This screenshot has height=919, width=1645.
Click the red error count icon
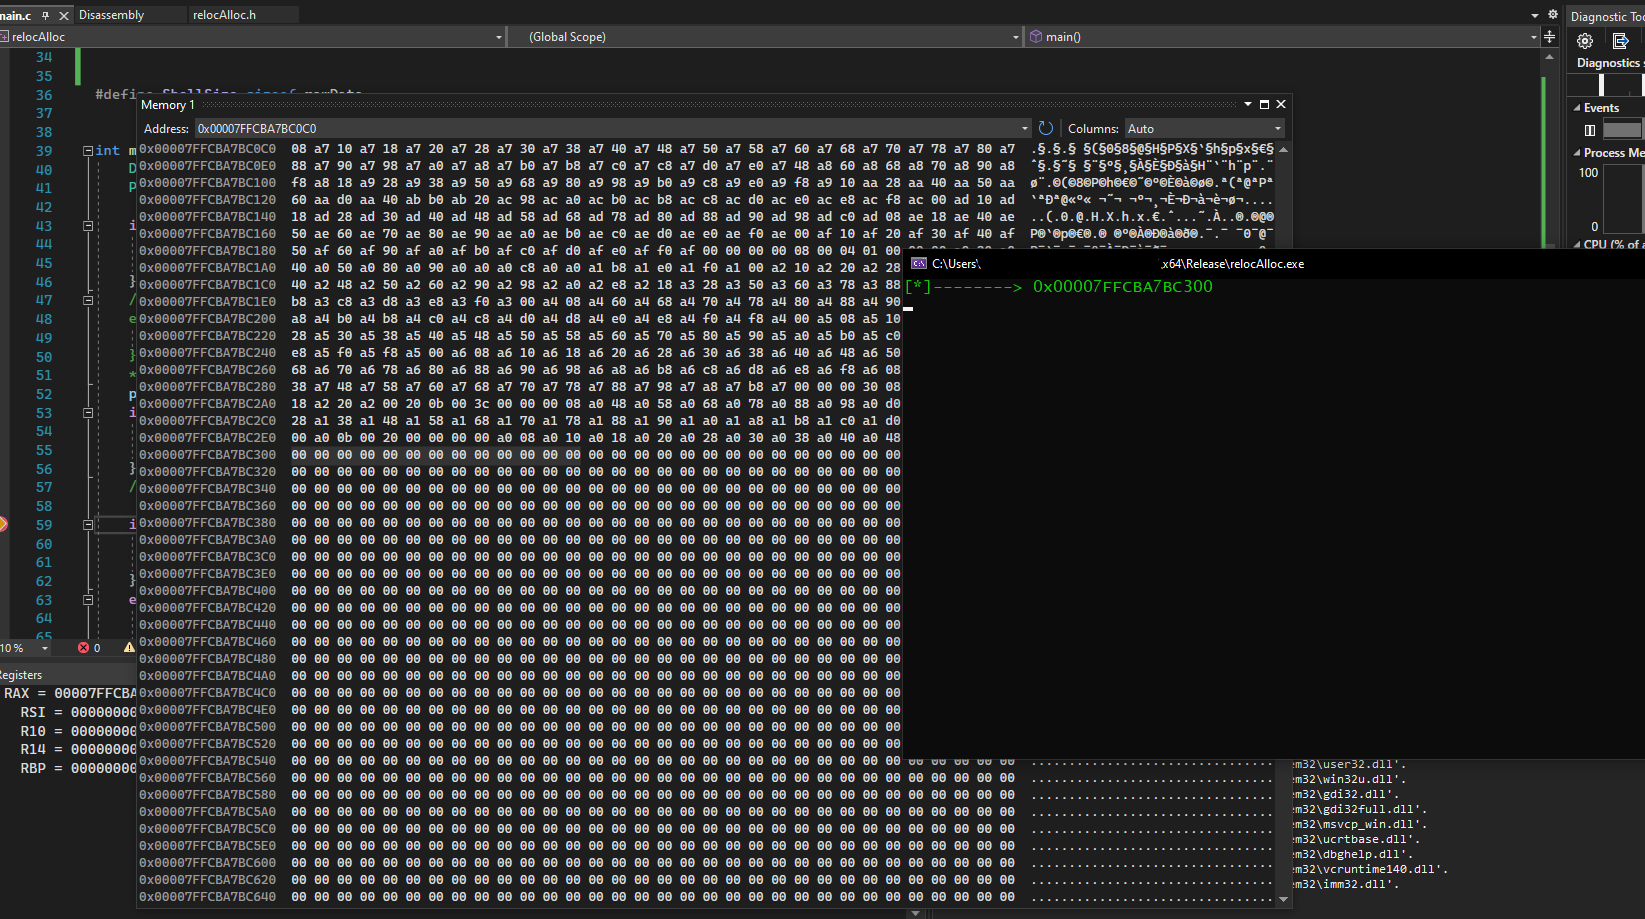point(84,648)
